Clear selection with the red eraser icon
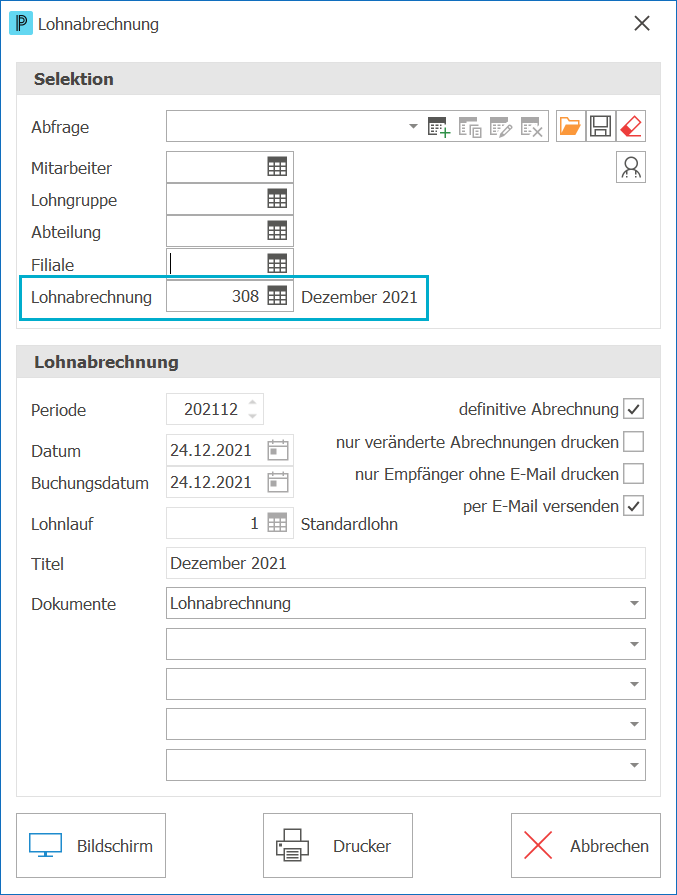The width and height of the screenshot is (677, 895). pyautogui.click(x=631, y=126)
